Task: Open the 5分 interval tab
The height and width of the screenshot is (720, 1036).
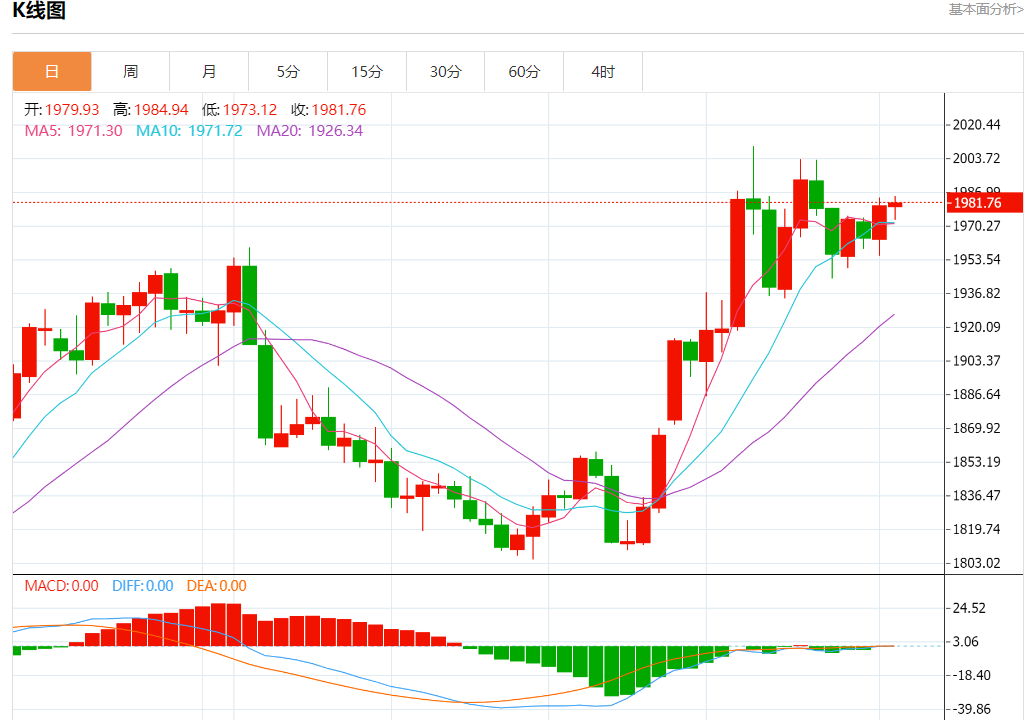Action: (x=287, y=71)
